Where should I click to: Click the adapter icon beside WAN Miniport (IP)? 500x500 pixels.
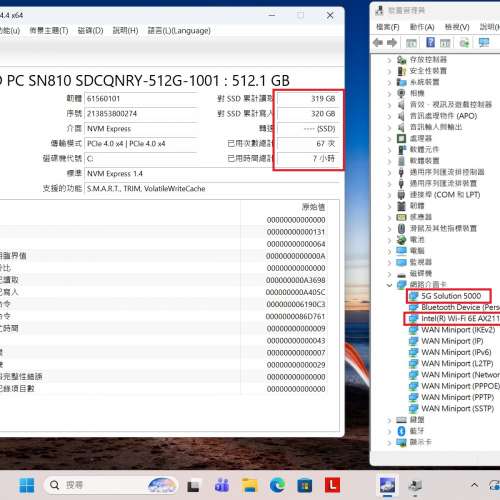[x=413, y=341]
